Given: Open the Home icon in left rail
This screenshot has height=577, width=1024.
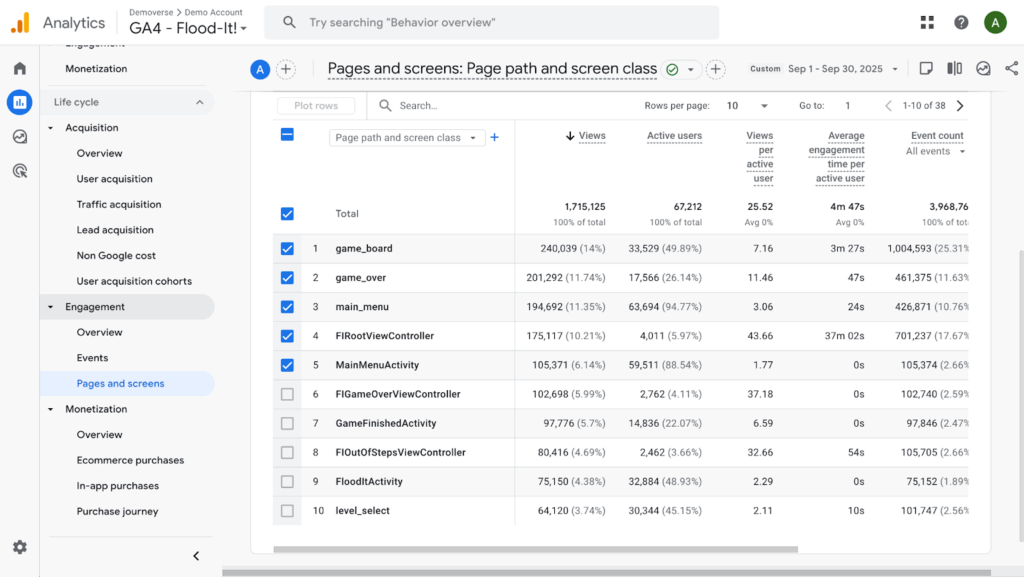Looking at the screenshot, I should [x=19, y=68].
